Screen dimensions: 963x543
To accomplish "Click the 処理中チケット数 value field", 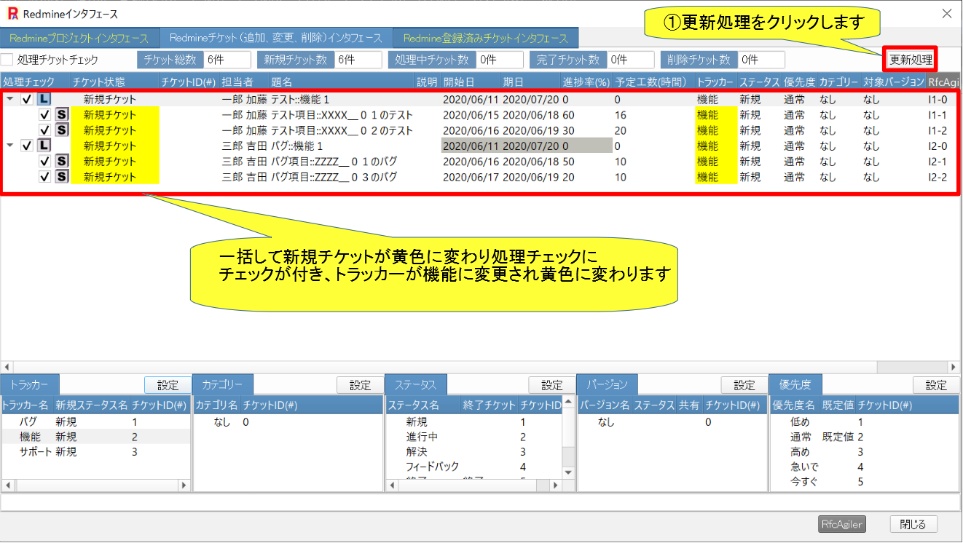I will [500, 60].
